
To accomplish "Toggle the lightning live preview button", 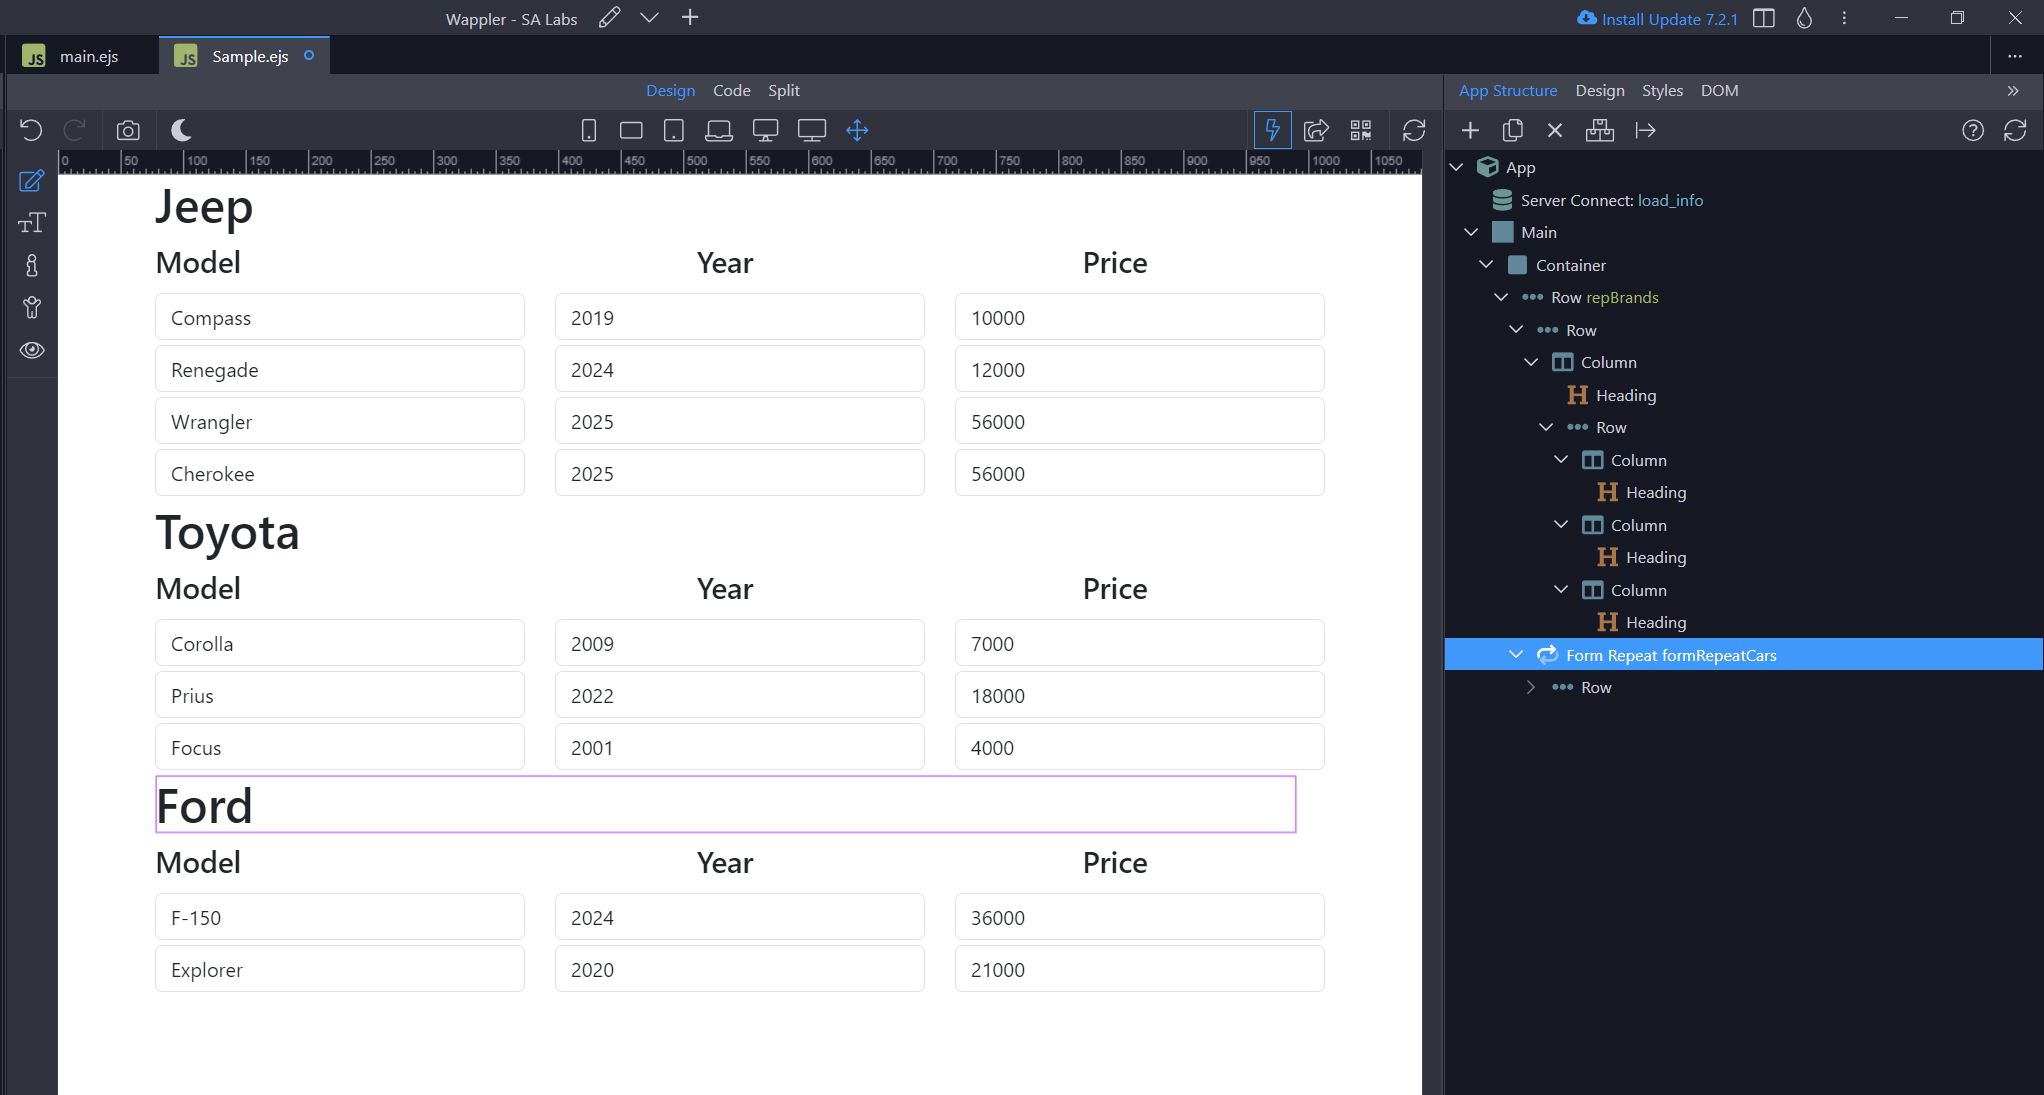I will click(1272, 130).
